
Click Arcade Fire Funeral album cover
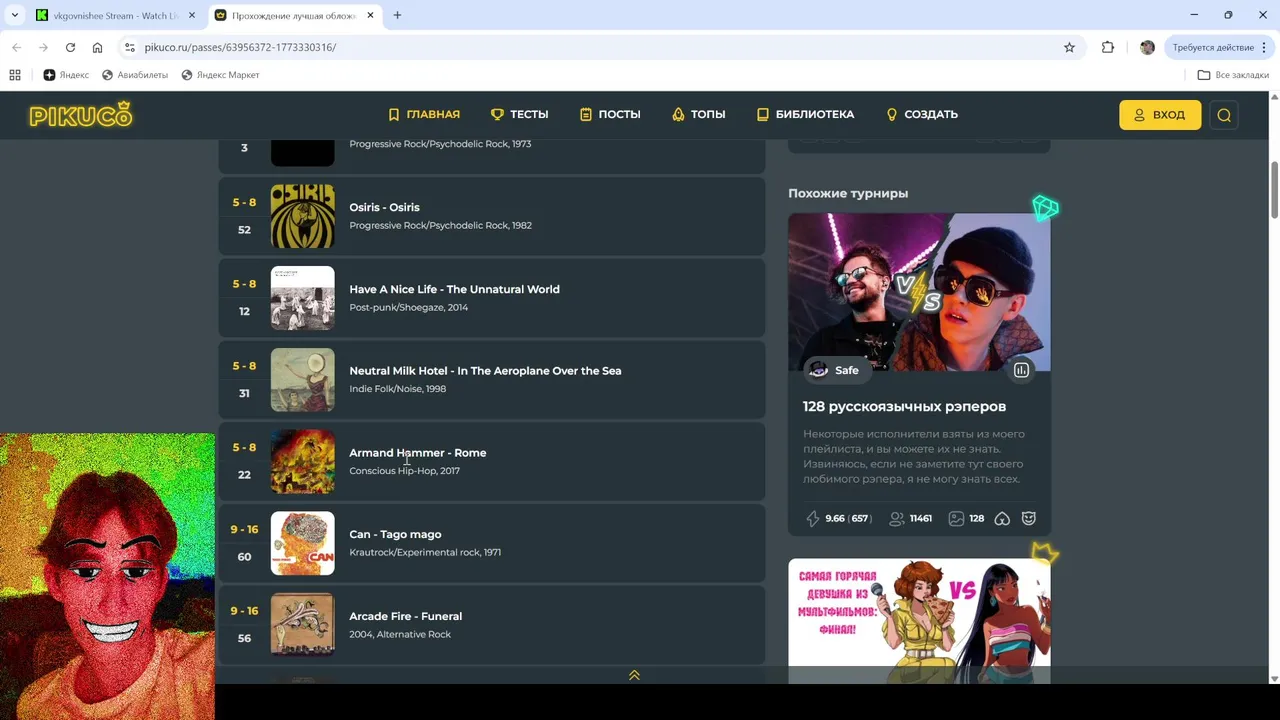(303, 625)
